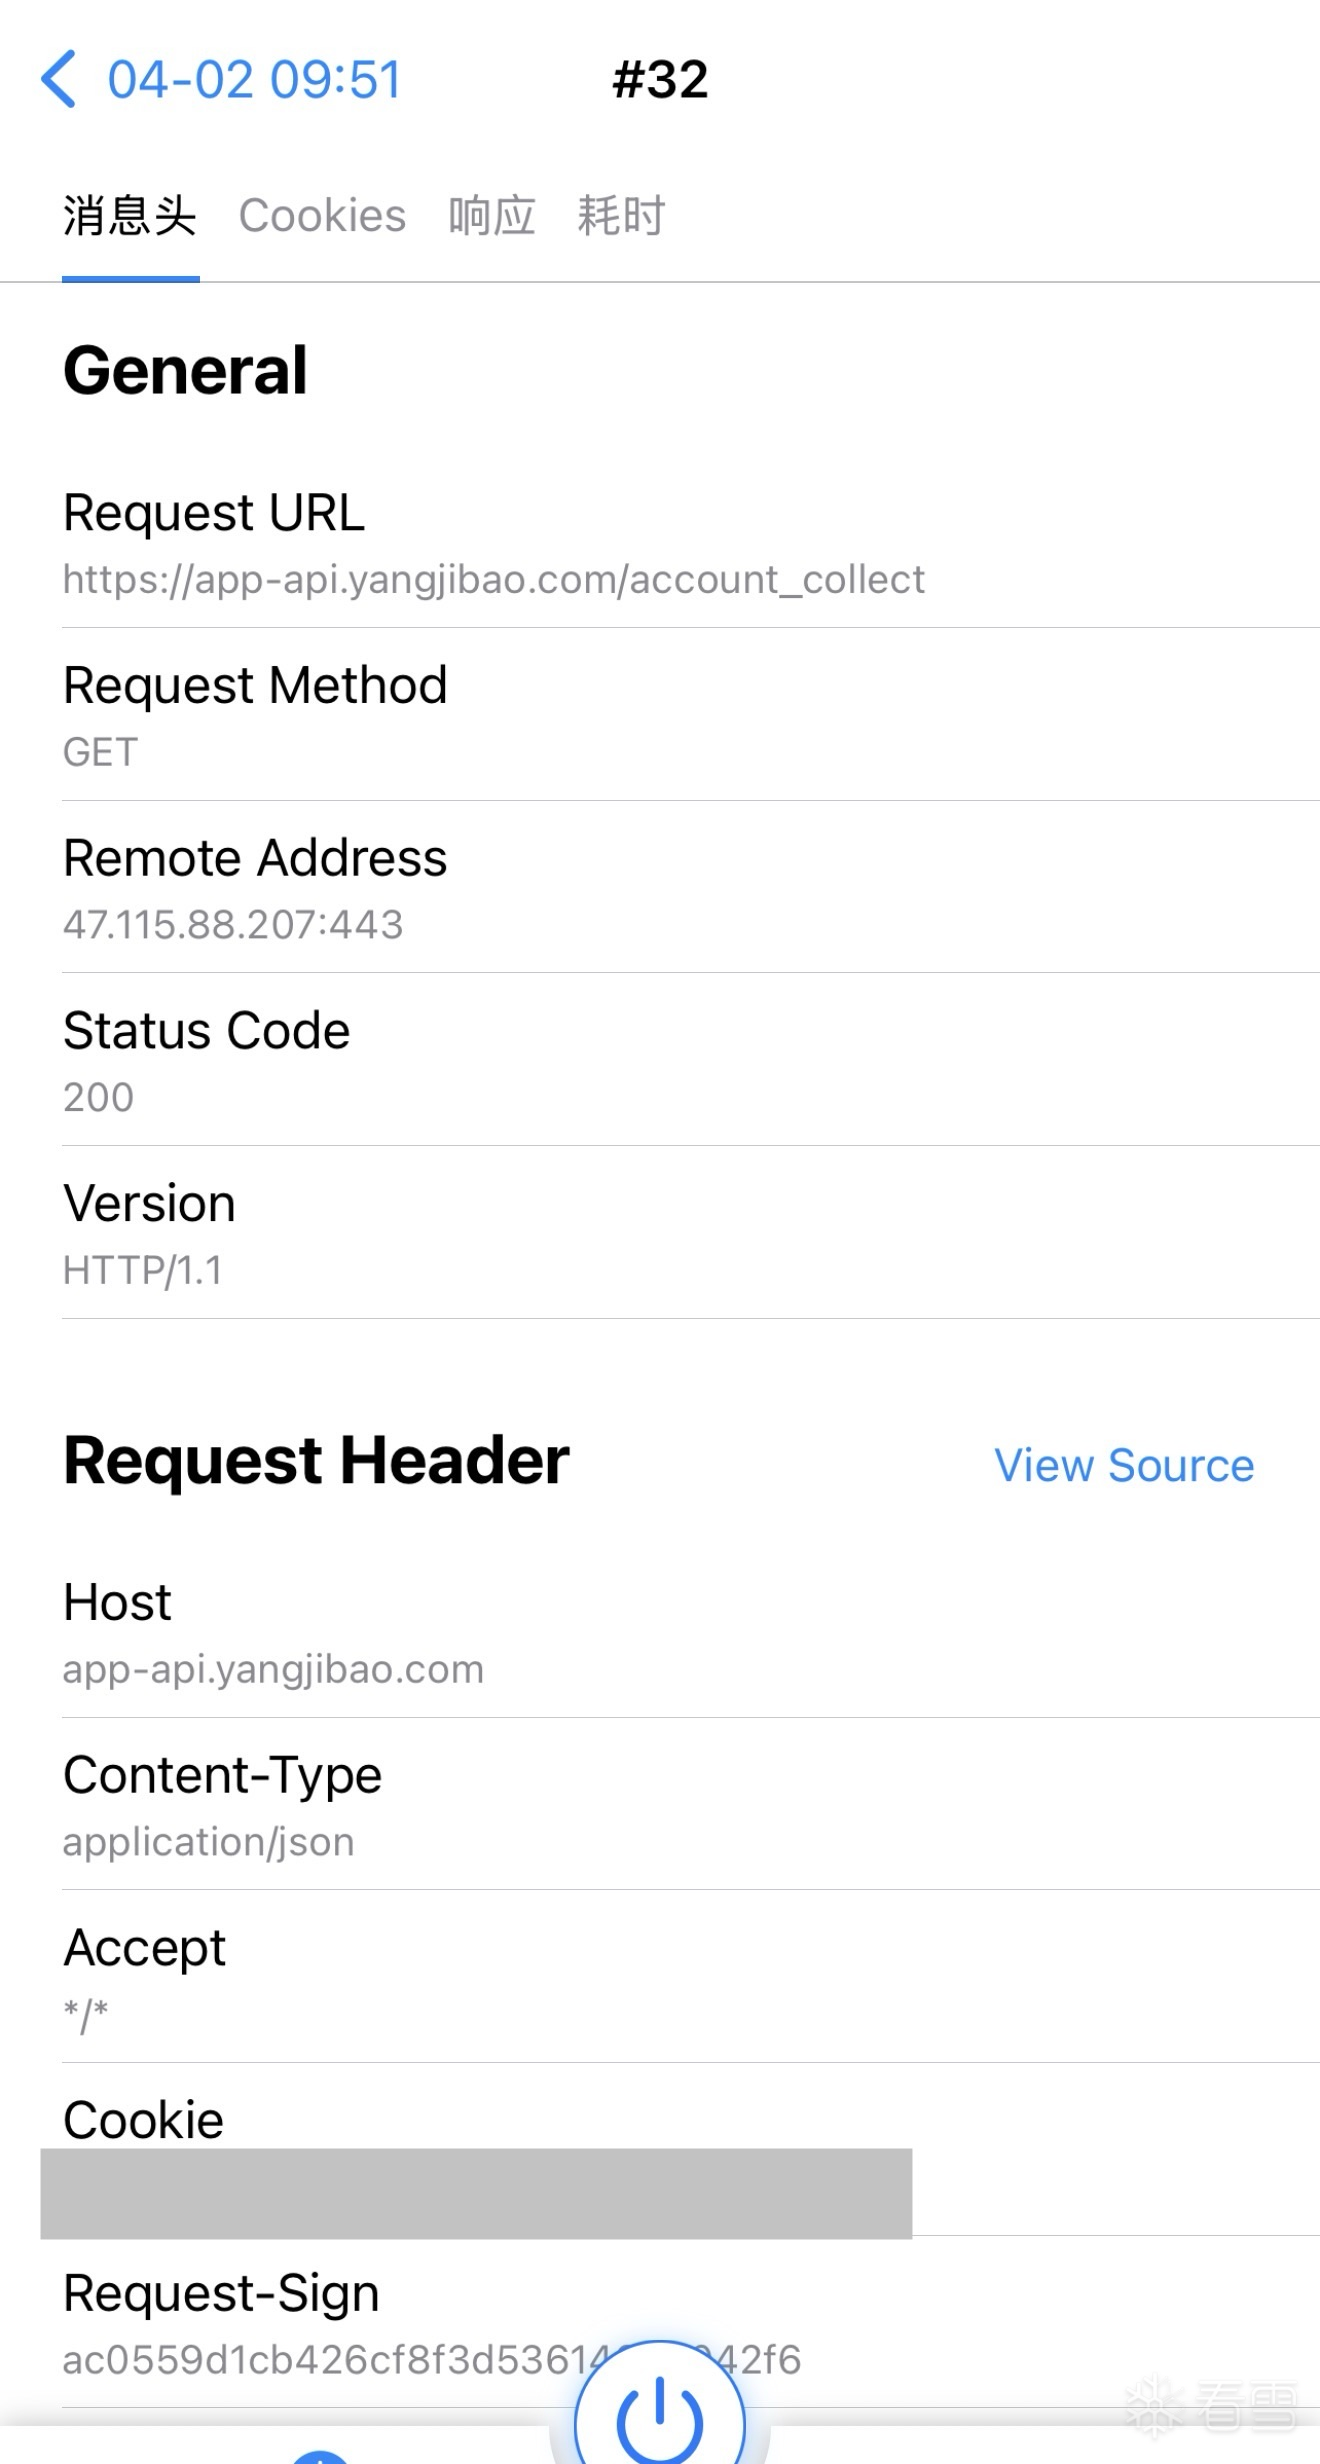Select the GET request method value
Screen dimensions: 1320x2464
click(100, 752)
